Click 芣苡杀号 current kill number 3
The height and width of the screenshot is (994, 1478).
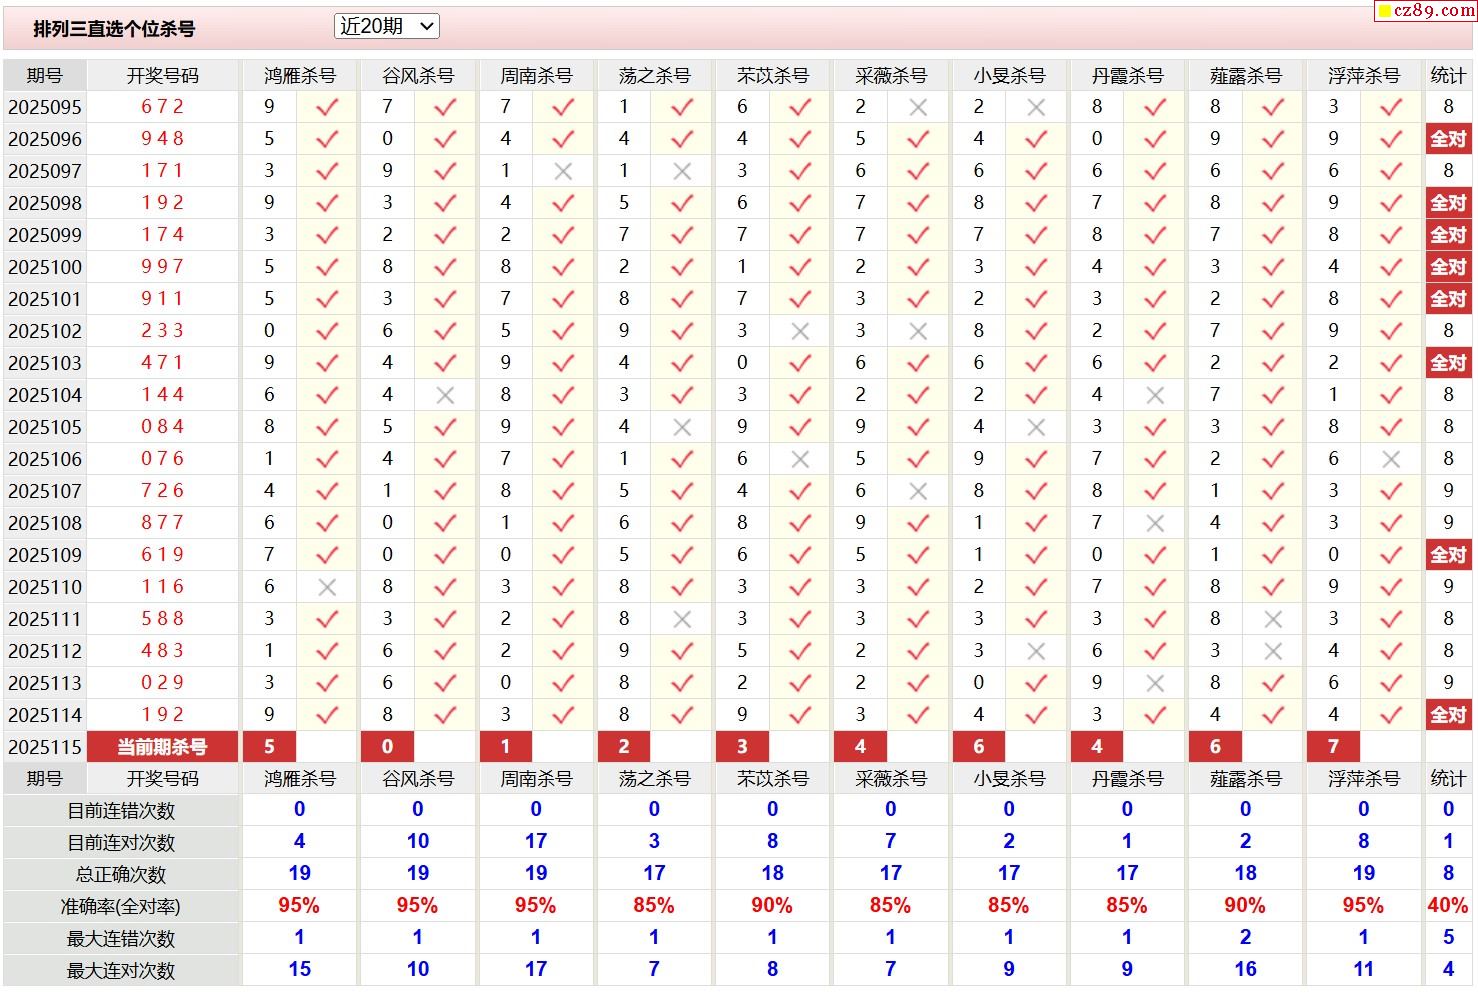click(742, 747)
